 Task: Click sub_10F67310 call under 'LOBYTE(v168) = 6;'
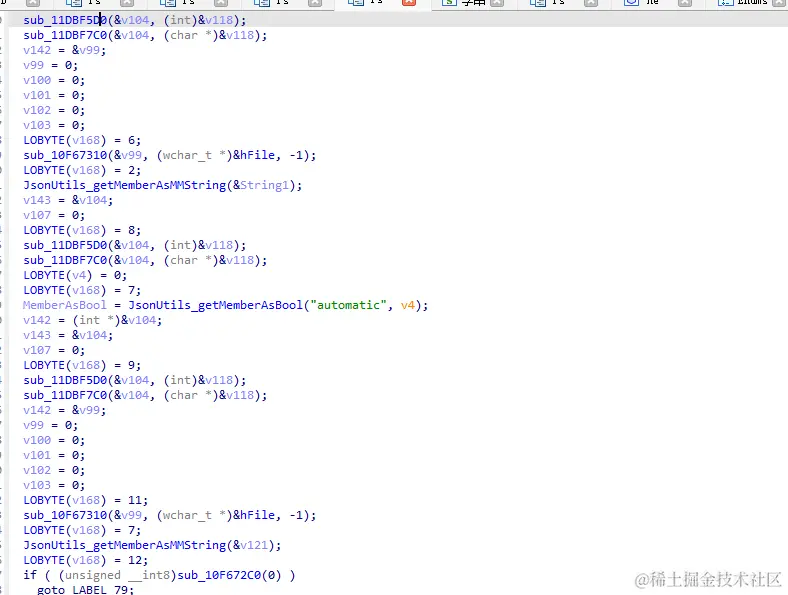point(65,155)
